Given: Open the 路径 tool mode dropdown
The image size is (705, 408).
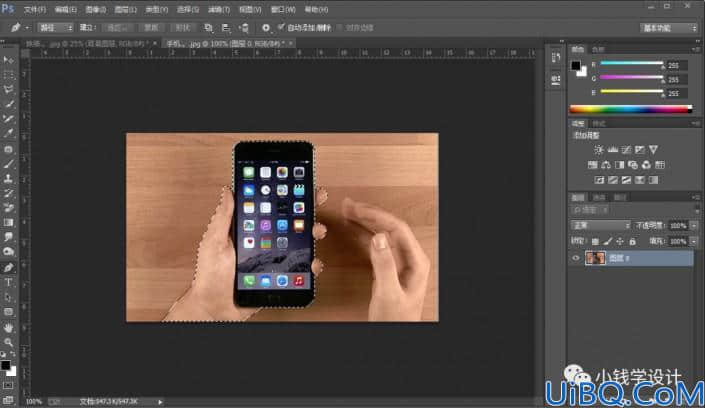Looking at the screenshot, I should point(55,28).
